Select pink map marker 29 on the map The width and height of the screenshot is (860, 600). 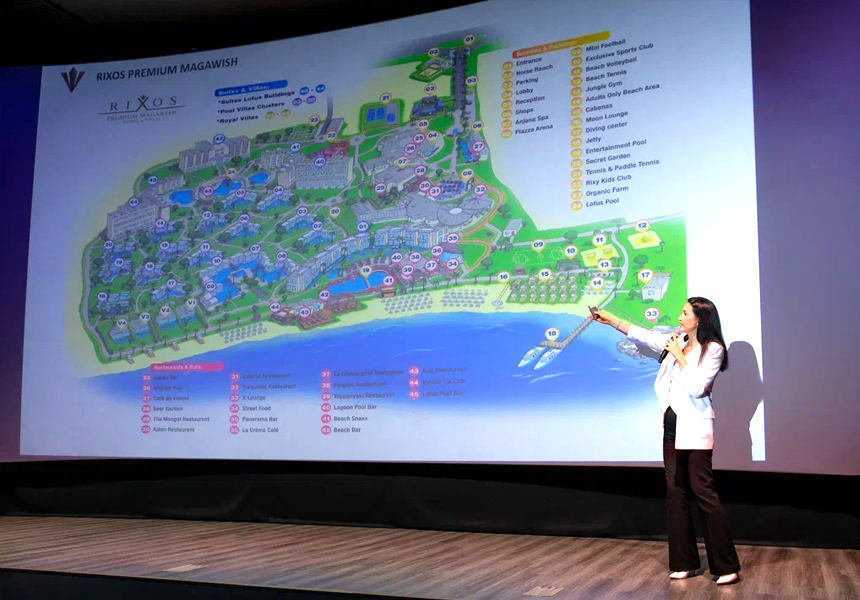(x=381, y=189)
